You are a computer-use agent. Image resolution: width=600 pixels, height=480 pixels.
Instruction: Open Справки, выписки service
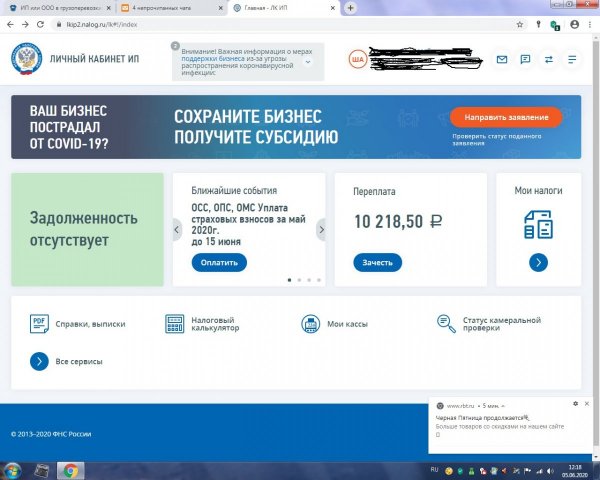click(77, 323)
